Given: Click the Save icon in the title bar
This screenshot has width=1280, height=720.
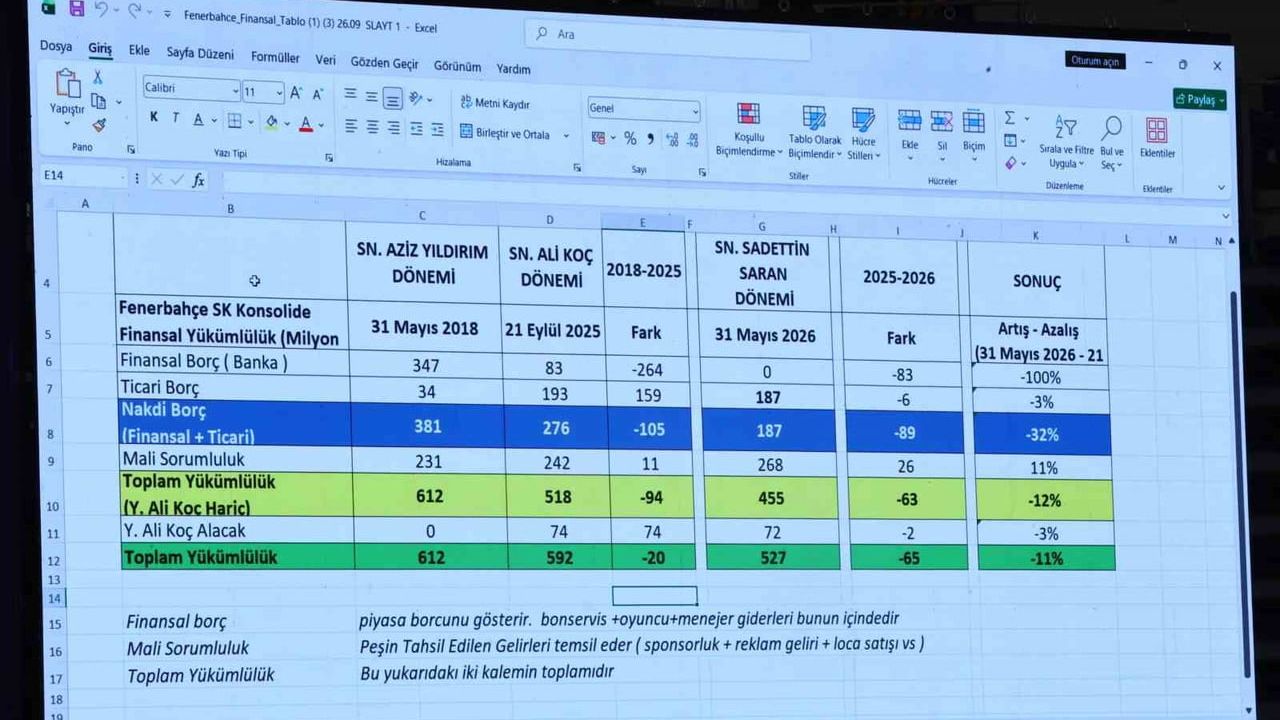Looking at the screenshot, I should [x=77, y=9].
